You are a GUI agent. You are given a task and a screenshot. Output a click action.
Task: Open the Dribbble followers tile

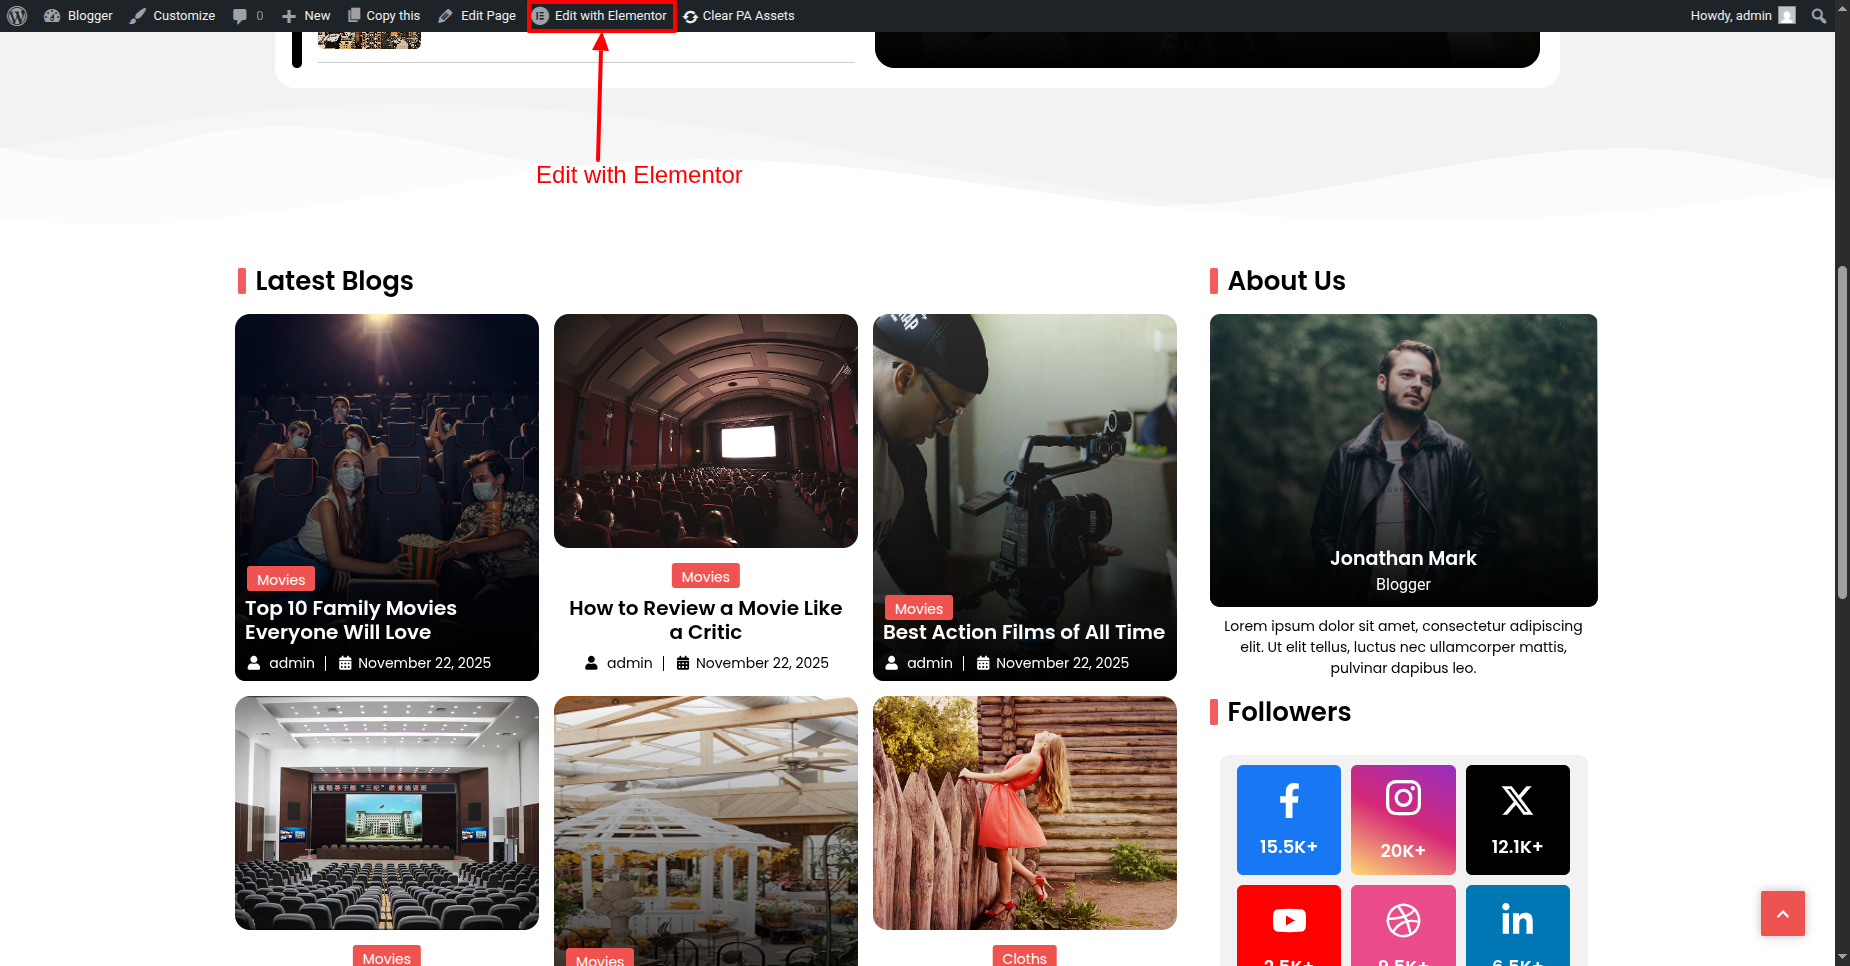(x=1403, y=925)
